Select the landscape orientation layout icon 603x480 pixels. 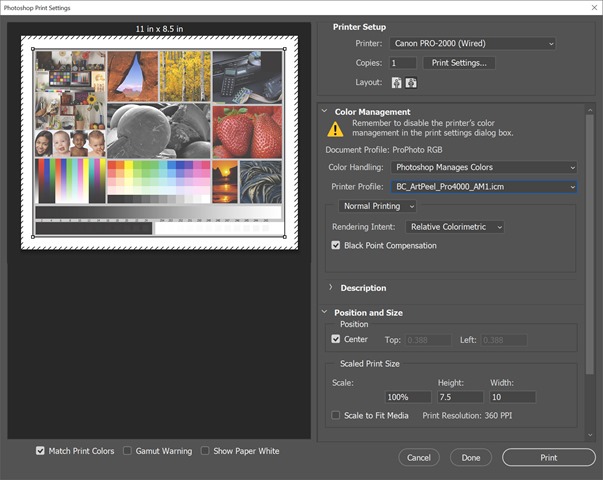coord(410,82)
